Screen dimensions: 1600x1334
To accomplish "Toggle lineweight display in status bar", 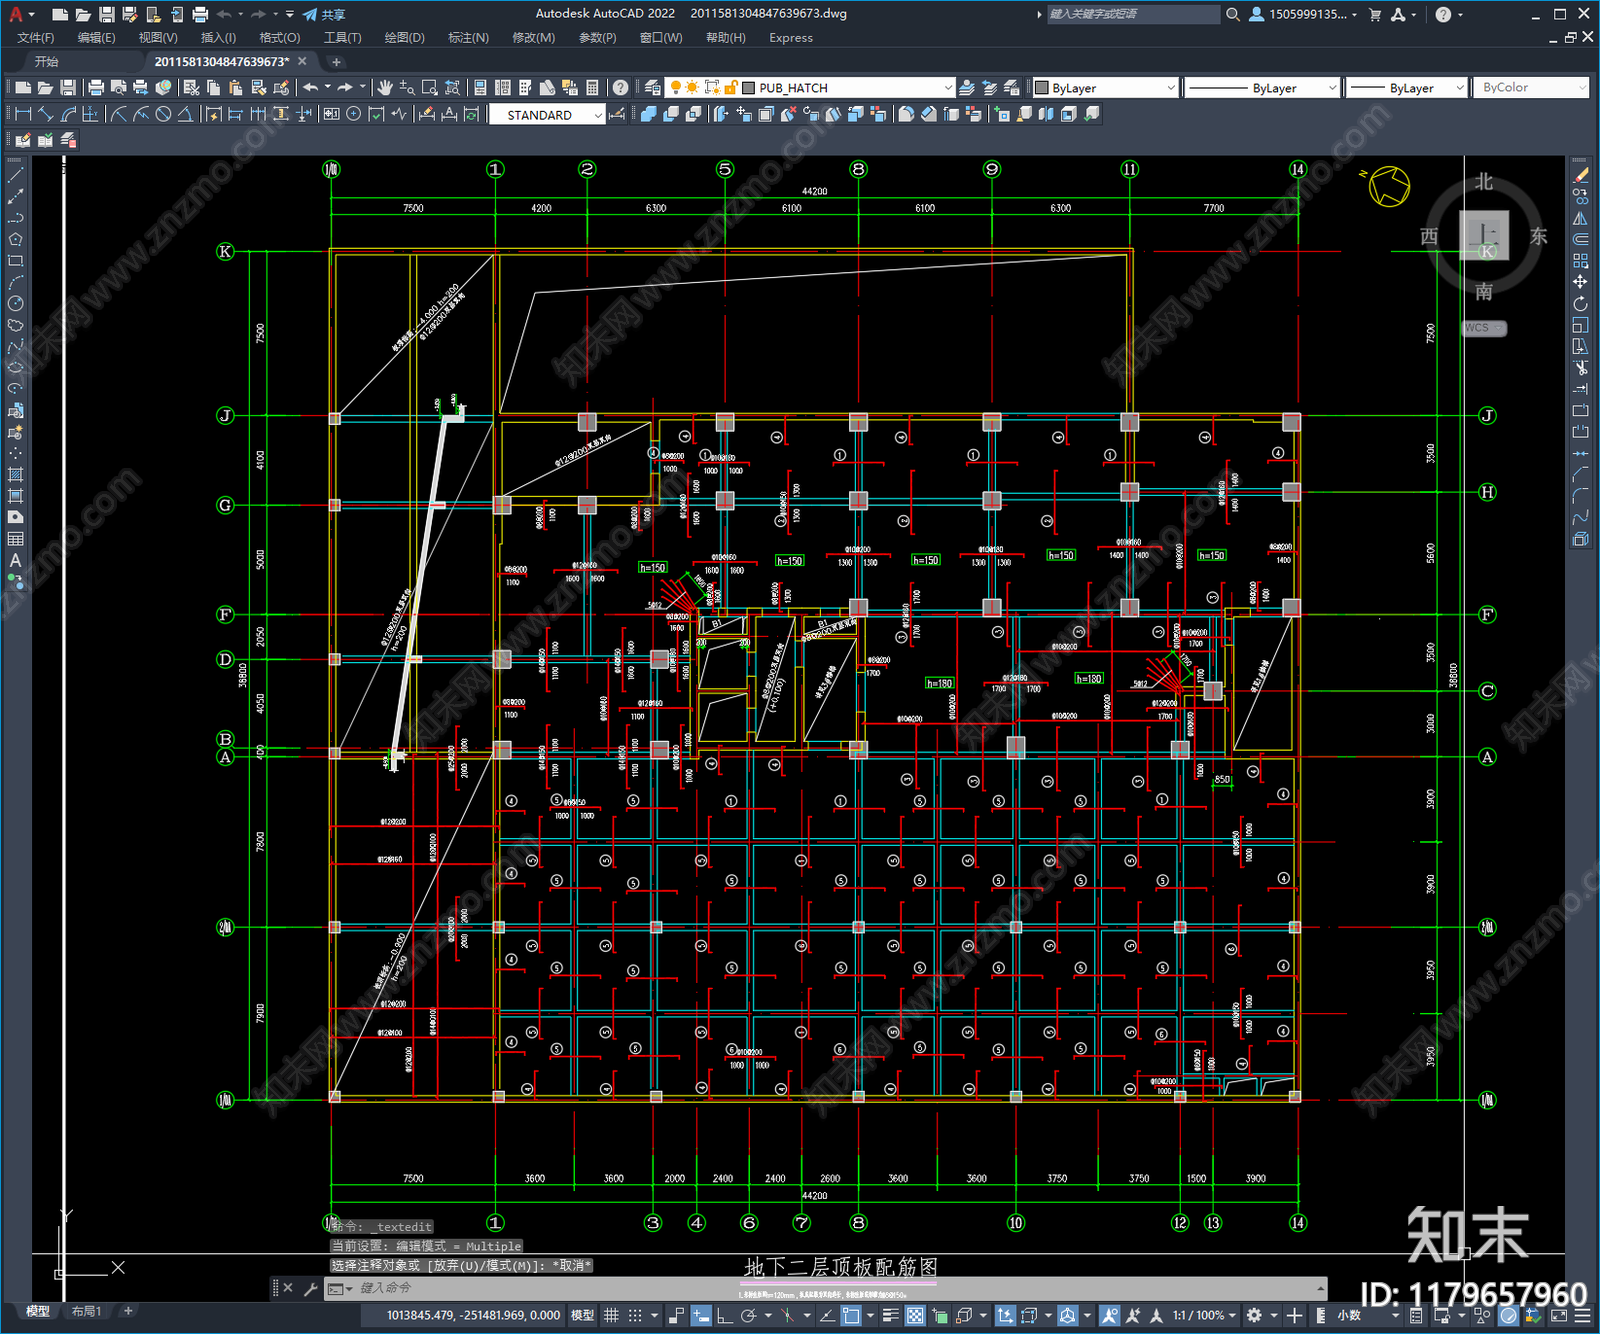I will pyautogui.click(x=890, y=1315).
